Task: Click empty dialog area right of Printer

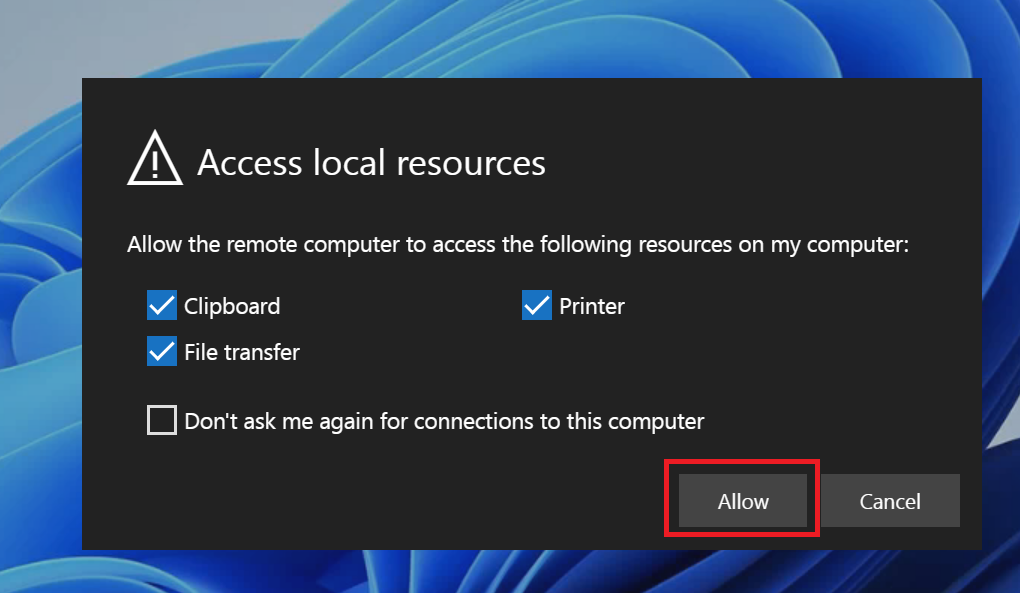Action: click(x=800, y=306)
